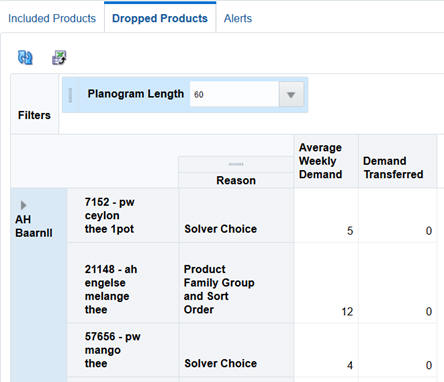Image resolution: width=444 pixels, height=382 pixels.
Task: Click demand transferred 0 for product 57656
Action: (x=429, y=365)
